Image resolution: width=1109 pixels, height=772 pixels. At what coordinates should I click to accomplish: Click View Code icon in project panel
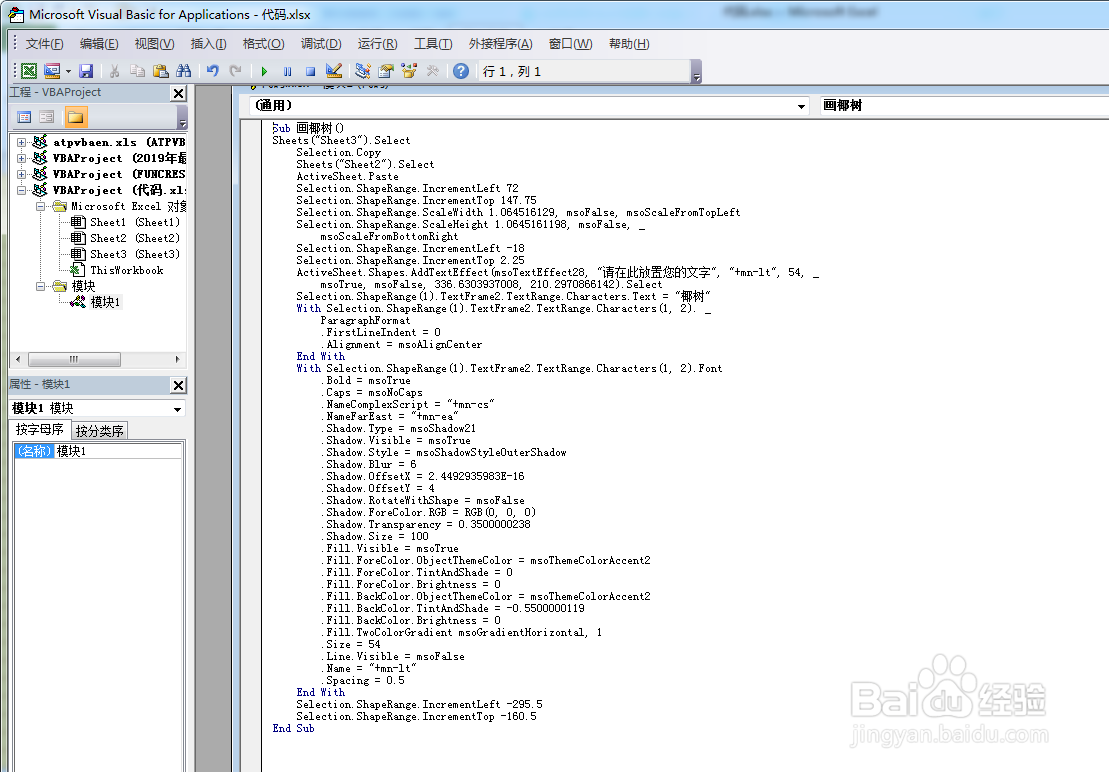pos(24,117)
